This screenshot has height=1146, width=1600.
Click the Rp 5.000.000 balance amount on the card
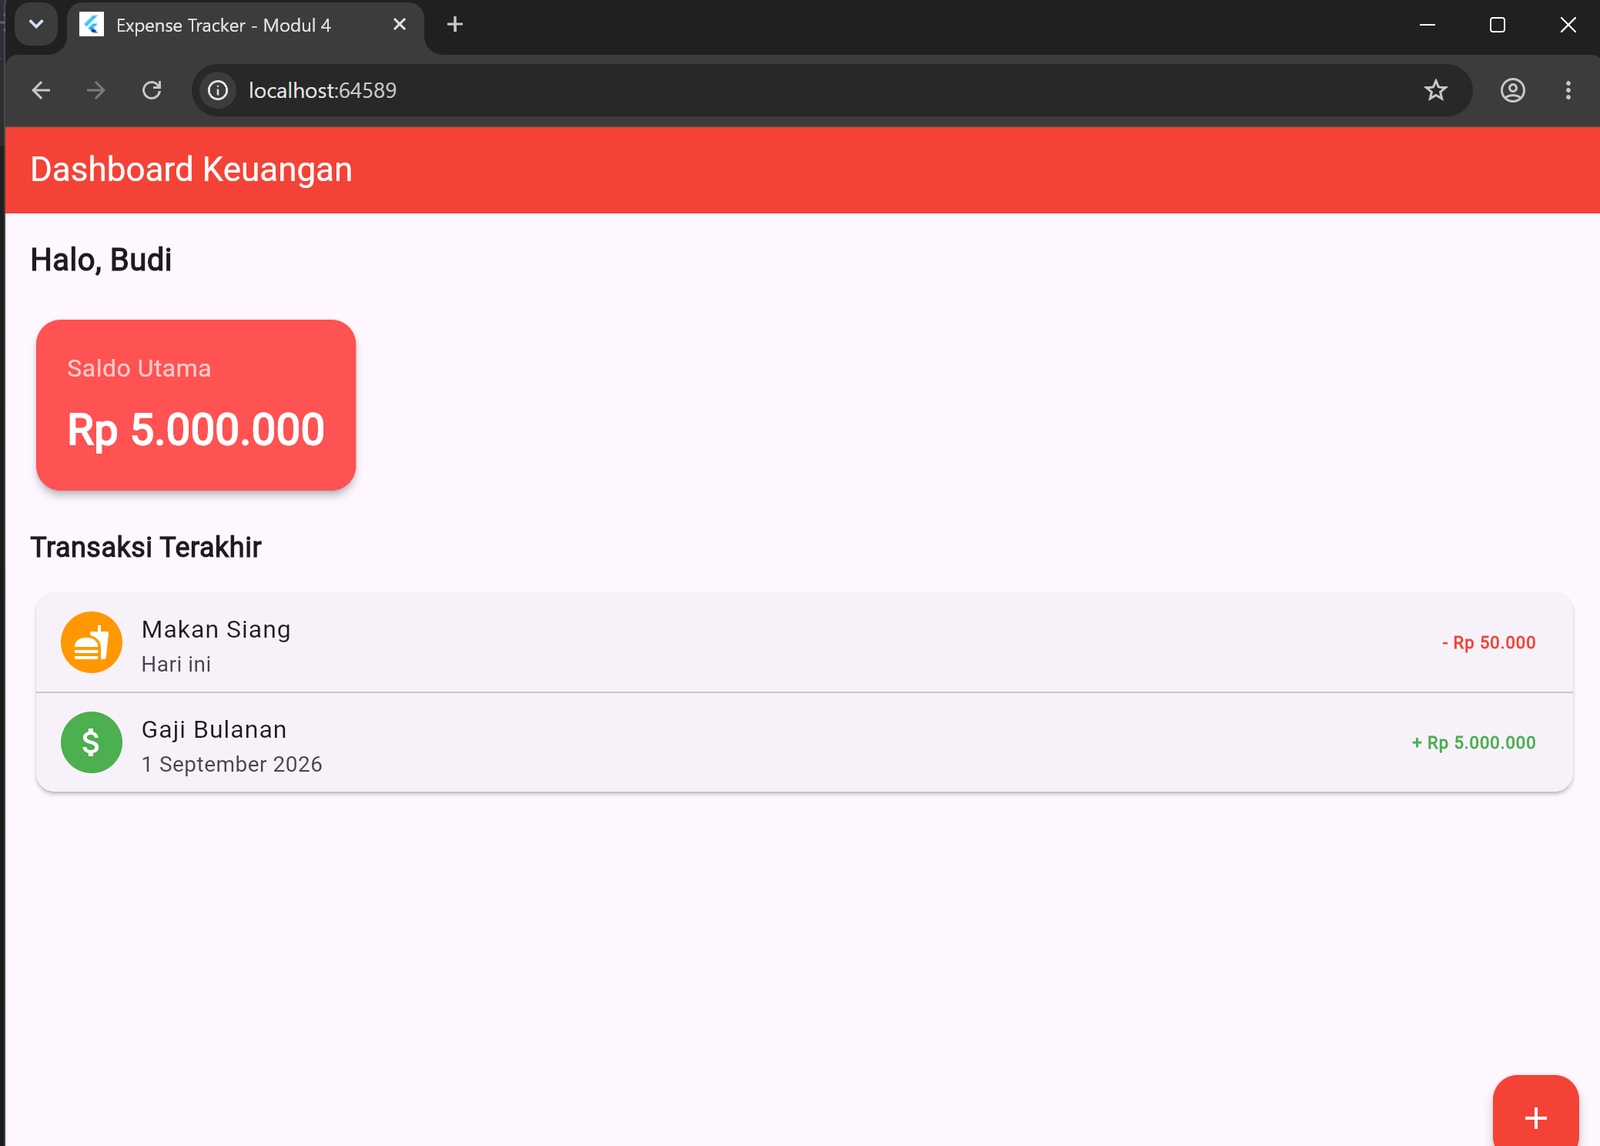tap(196, 430)
